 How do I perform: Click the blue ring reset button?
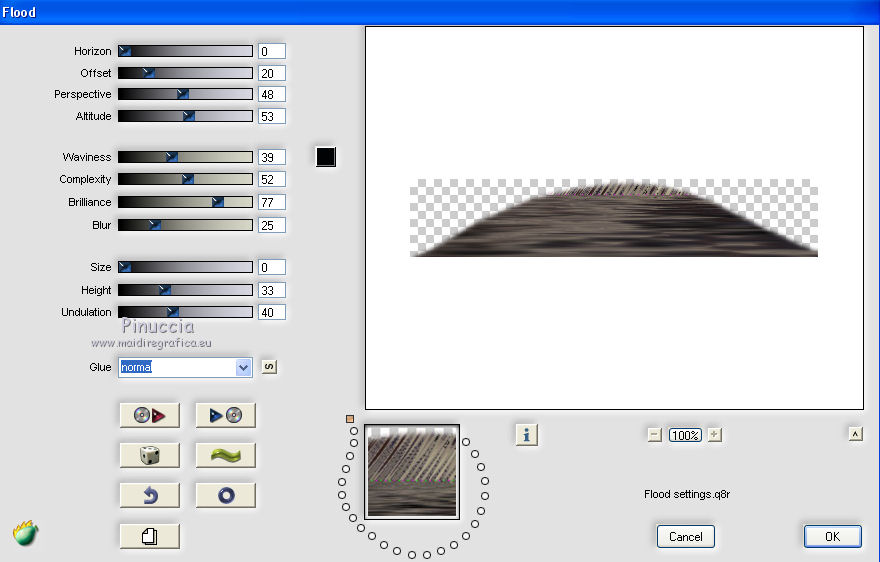click(225, 495)
